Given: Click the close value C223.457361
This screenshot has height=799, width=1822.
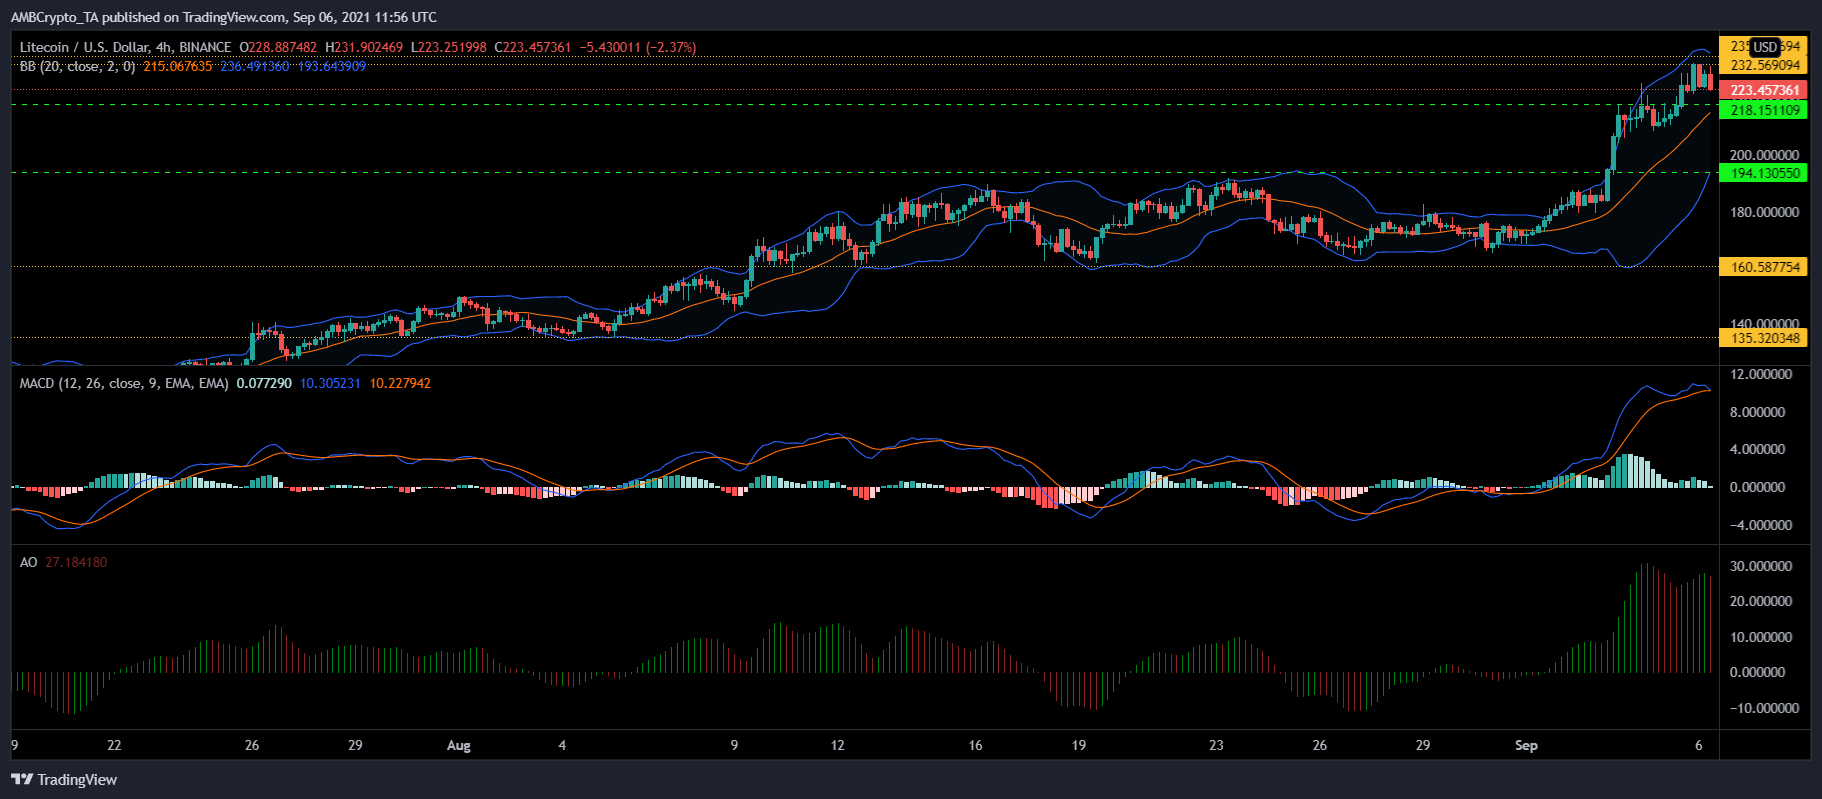Looking at the screenshot, I should pyautogui.click(x=533, y=47).
